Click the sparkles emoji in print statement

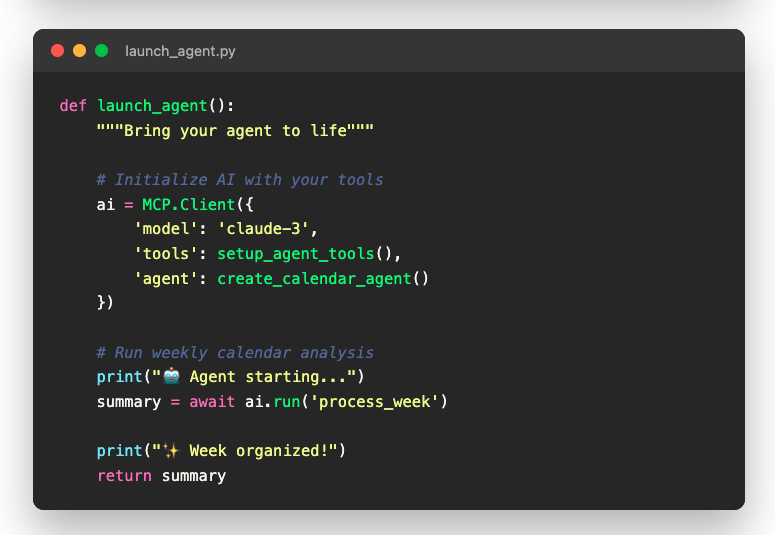[172, 450]
